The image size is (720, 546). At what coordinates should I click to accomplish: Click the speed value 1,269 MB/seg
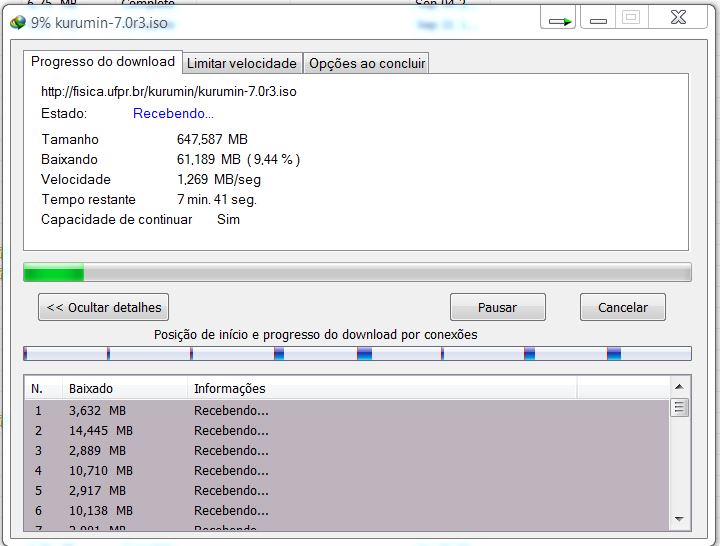[x=219, y=180]
